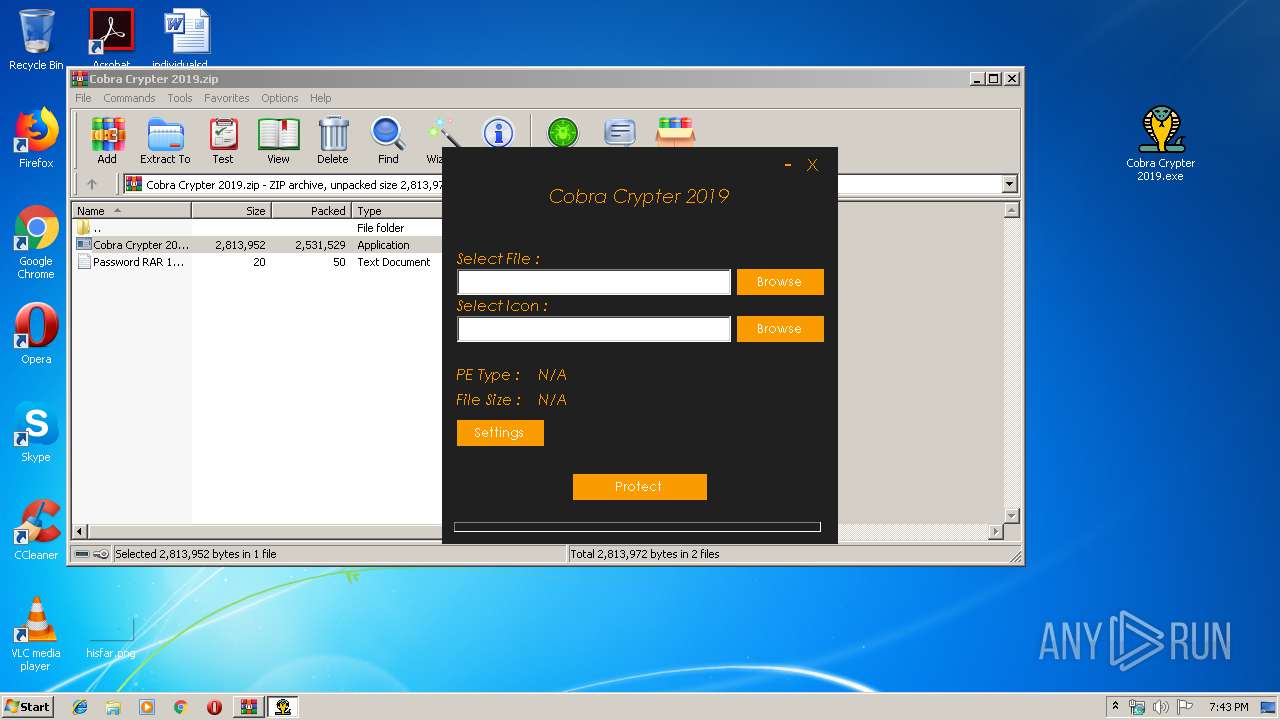Expand the WinRAR address bar dropdown
Image resolution: width=1280 pixels, height=720 pixels.
pos(1009,184)
